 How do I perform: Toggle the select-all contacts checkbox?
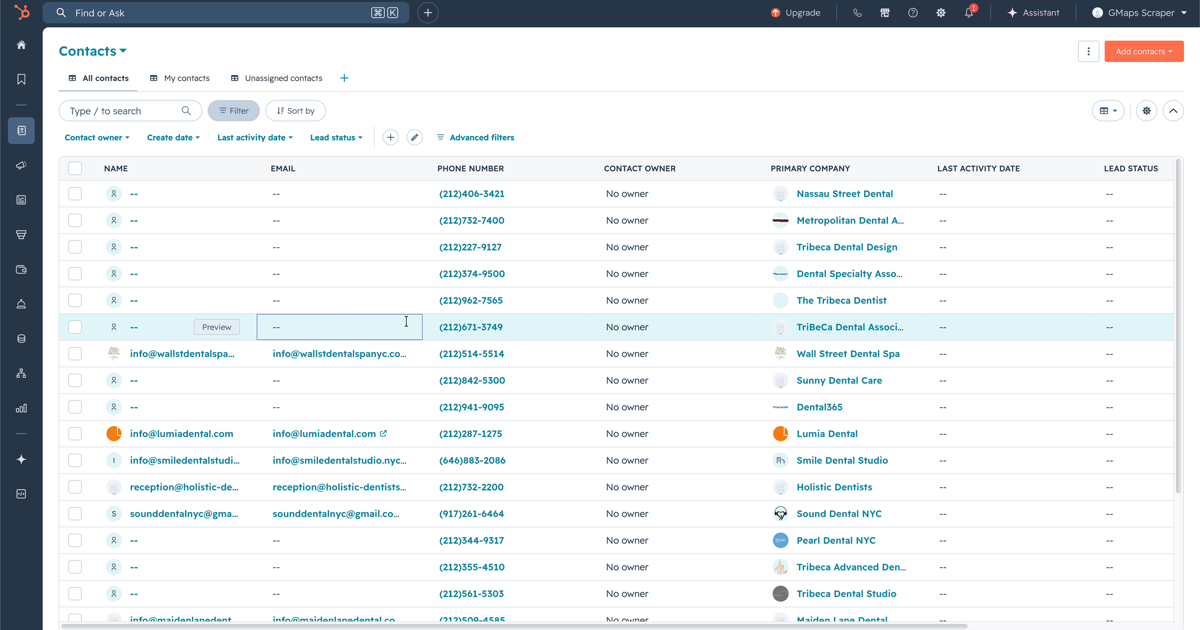point(75,168)
